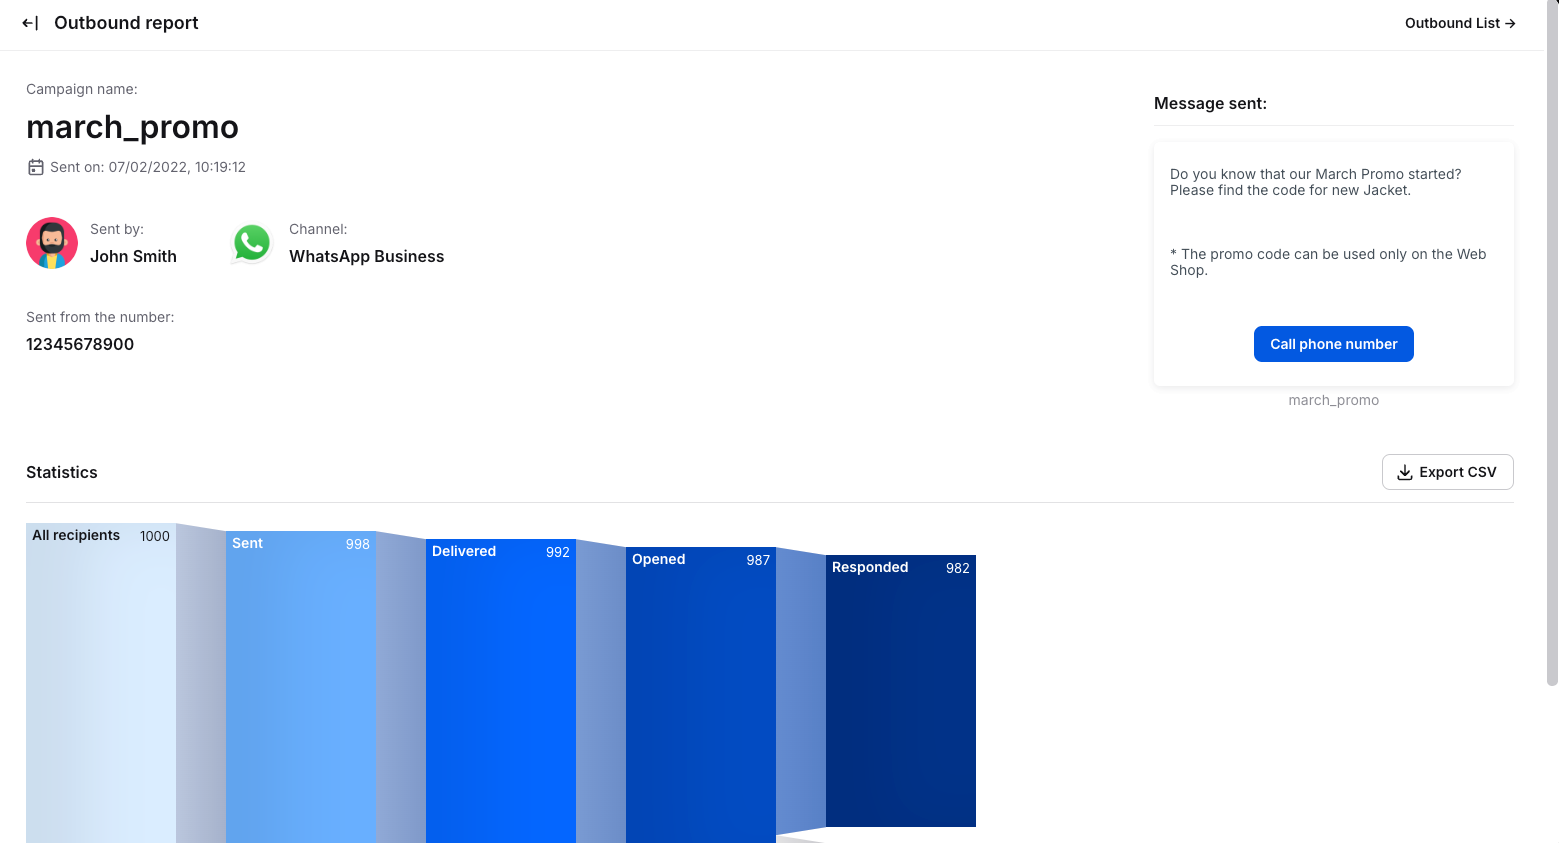
Task: Export statistics as CSV
Action: pyautogui.click(x=1447, y=472)
